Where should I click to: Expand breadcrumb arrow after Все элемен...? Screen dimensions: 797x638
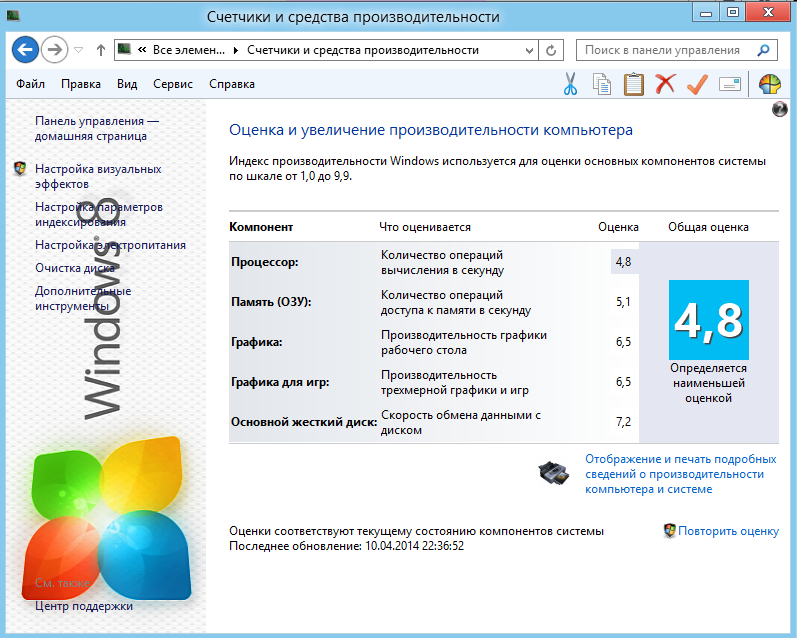(235, 50)
